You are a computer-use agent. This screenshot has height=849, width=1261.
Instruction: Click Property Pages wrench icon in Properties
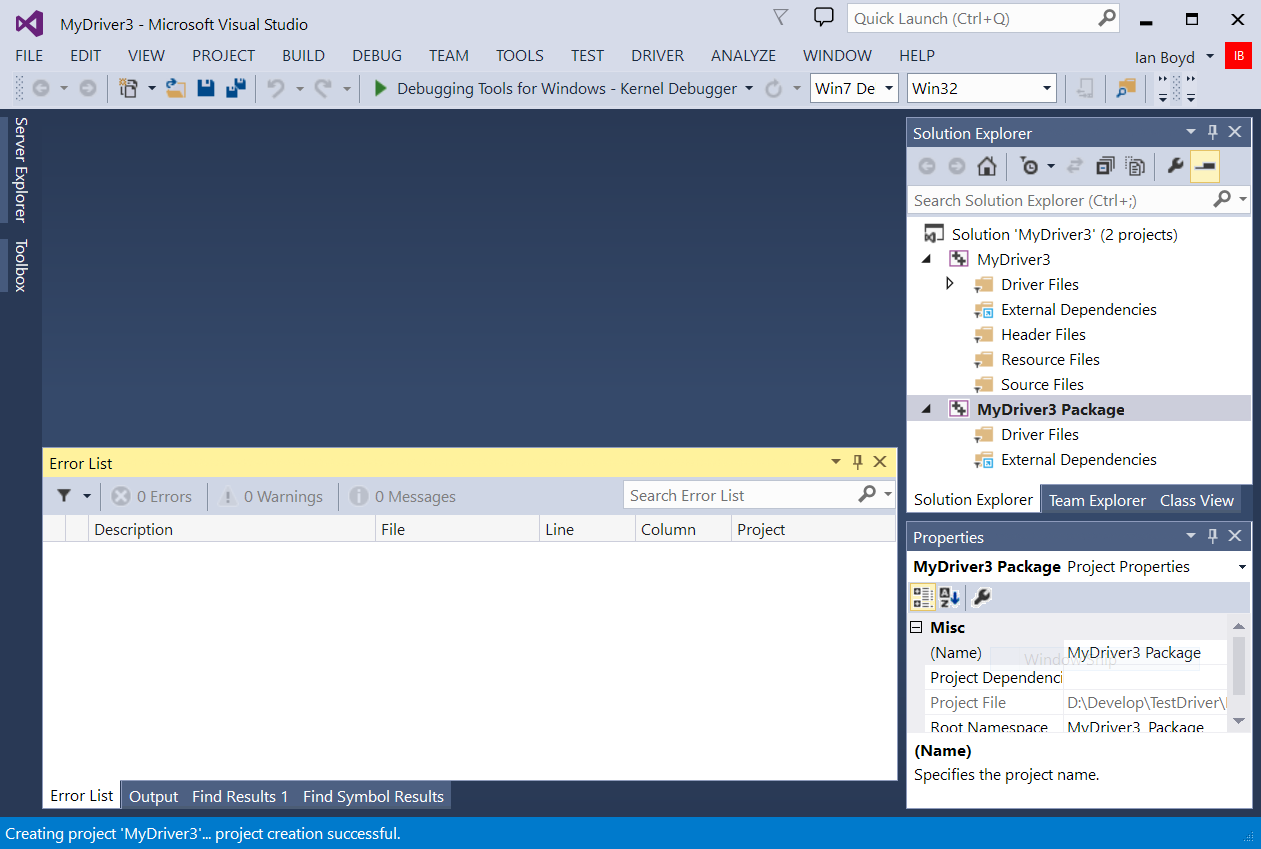982,598
